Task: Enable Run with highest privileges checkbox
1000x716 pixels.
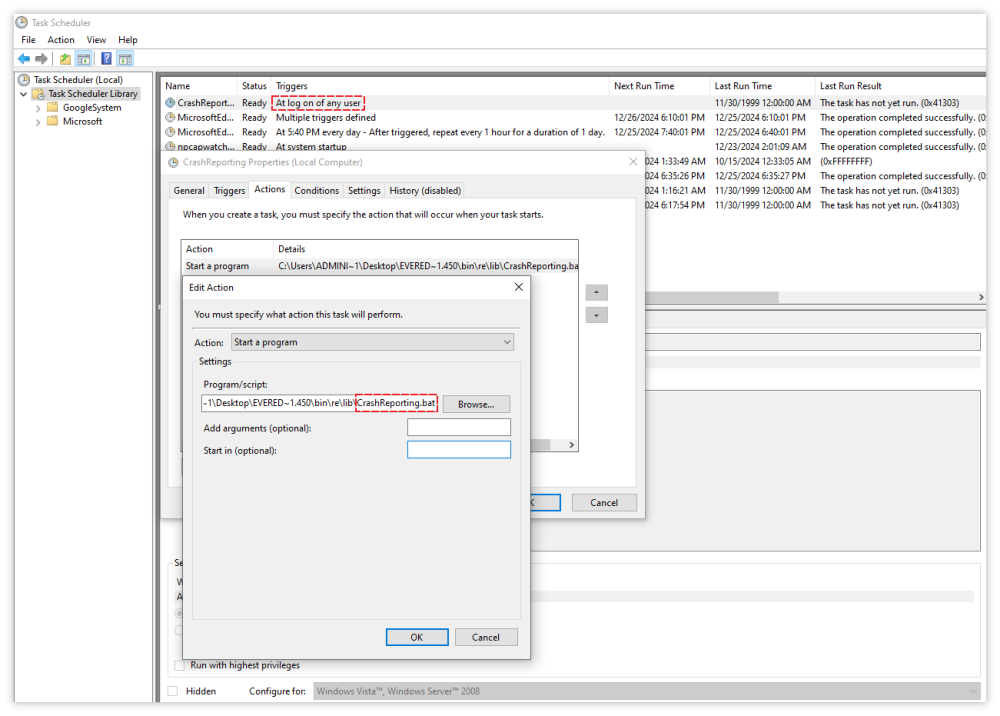Action: pos(180,665)
